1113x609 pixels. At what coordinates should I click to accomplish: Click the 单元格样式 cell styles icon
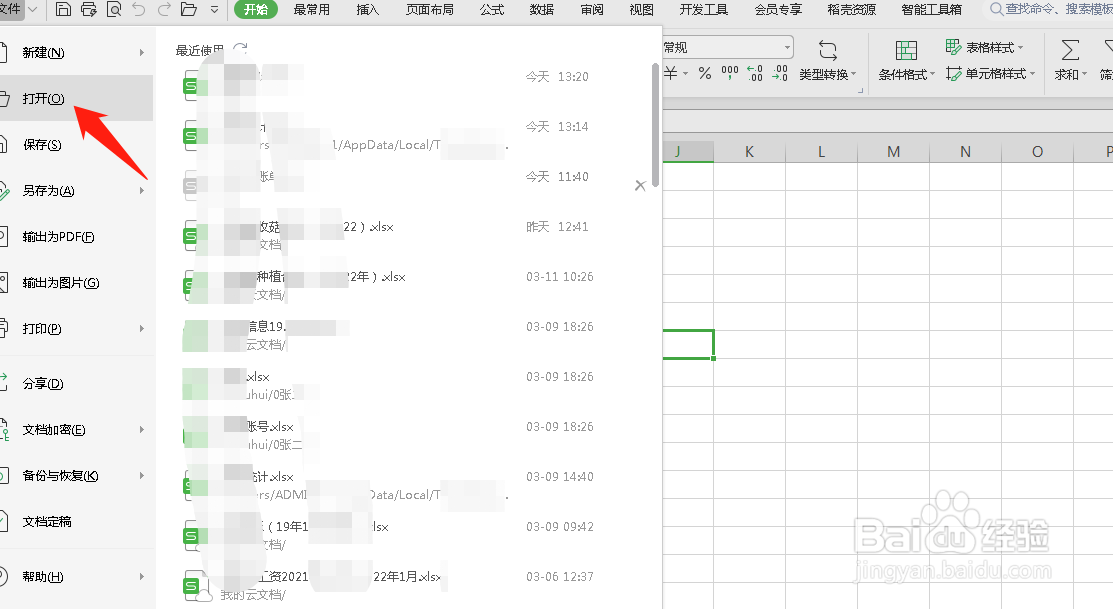[x=990, y=73]
